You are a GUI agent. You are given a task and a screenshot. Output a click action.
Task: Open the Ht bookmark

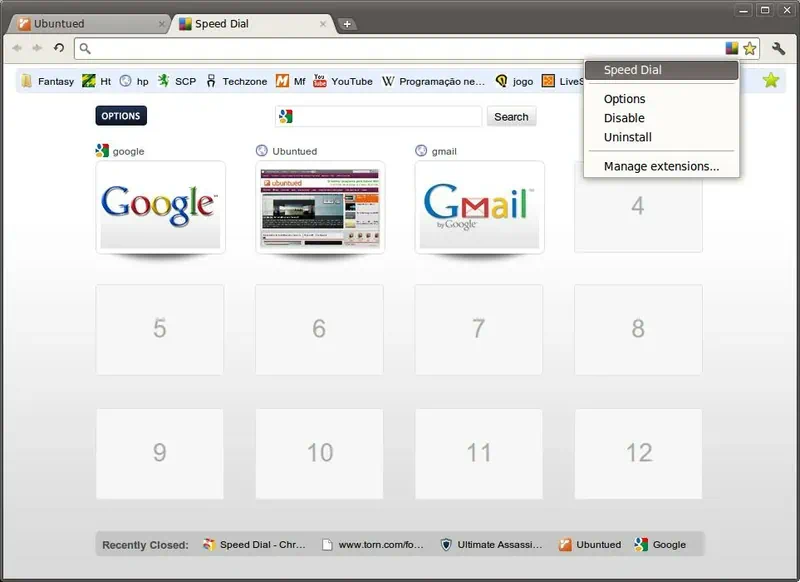96,81
